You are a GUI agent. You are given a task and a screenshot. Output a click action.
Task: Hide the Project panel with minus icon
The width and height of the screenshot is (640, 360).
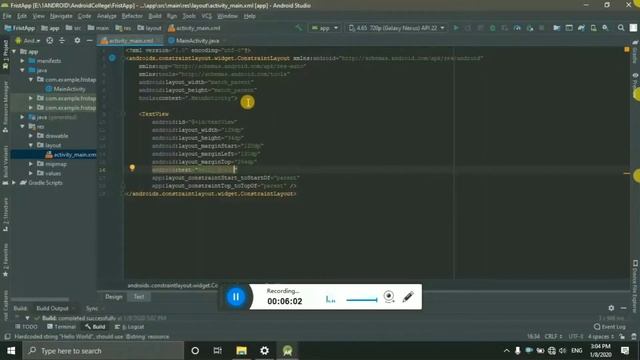pos(89,40)
